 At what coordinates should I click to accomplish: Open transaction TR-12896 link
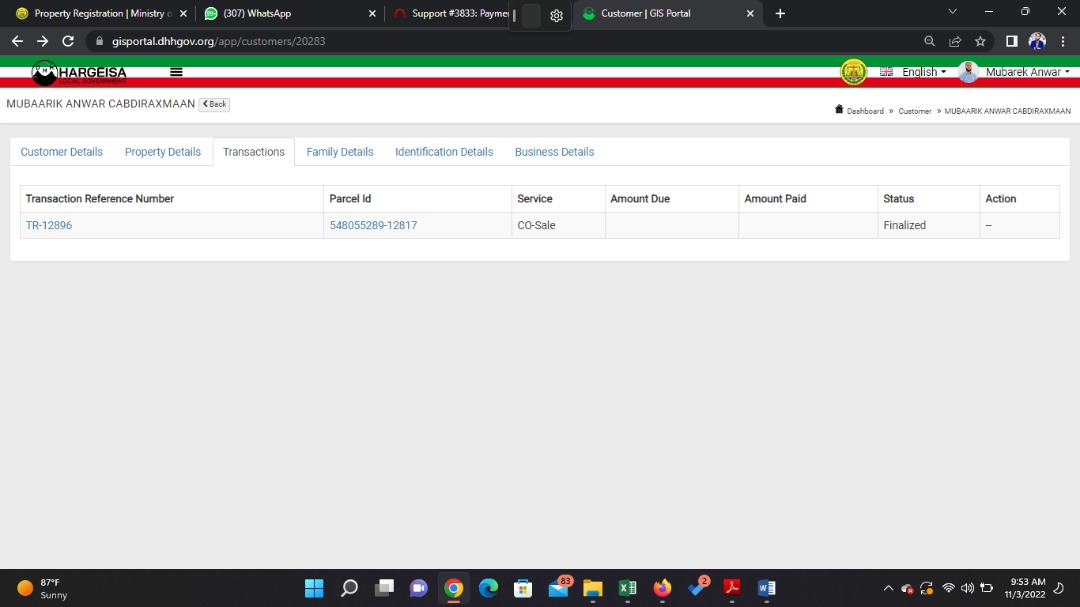click(49, 225)
